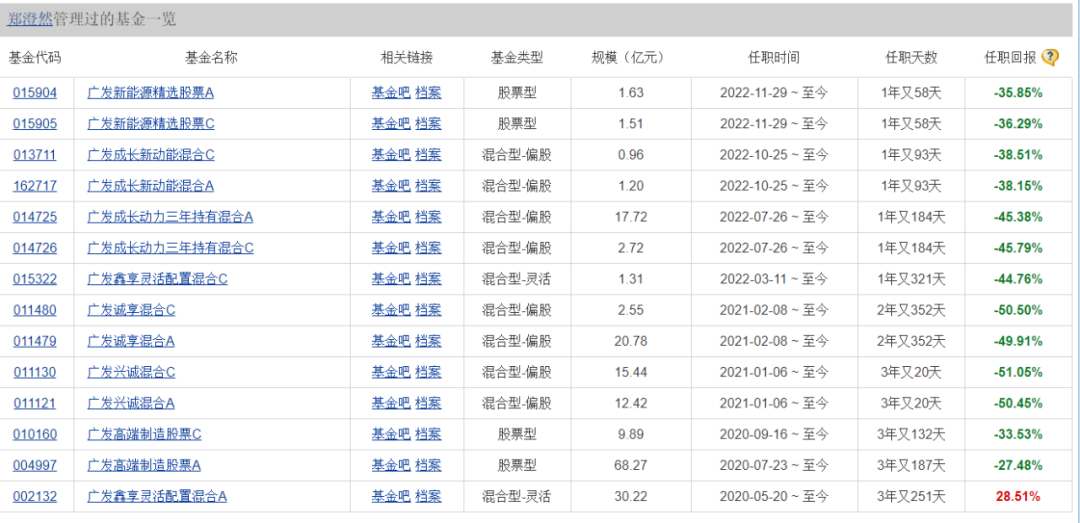Open 档案 for 广发诚享混合C row

pyautogui.click(x=428, y=310)
